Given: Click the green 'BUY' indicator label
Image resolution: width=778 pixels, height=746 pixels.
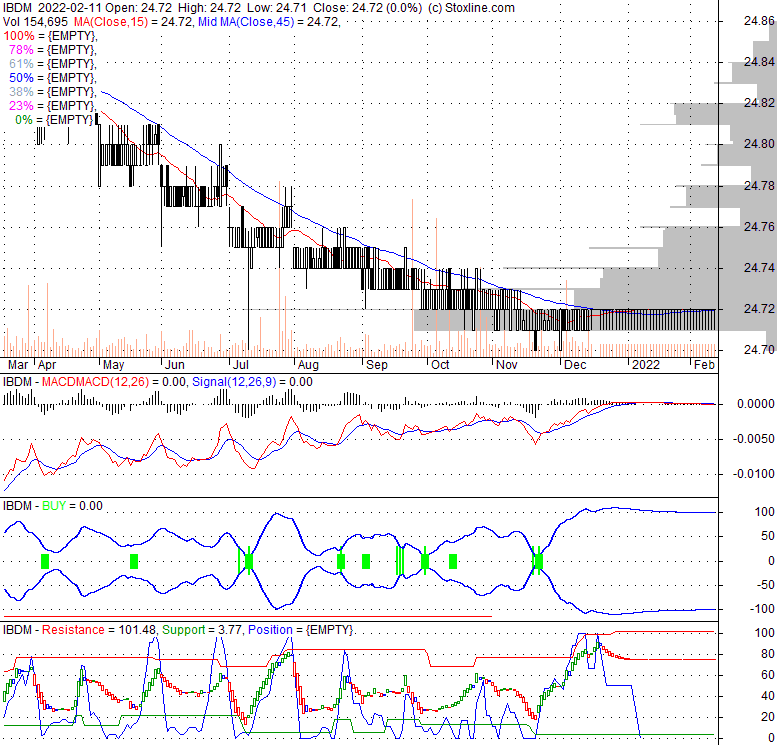Looking at the screenshot, I should click(x=54, y=506).
